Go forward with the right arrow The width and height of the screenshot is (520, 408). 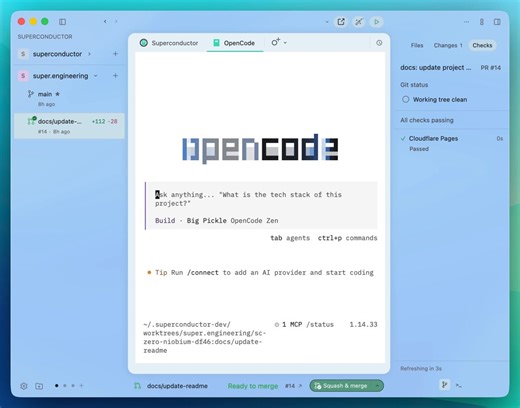pyautogui.click(x=116, y=21)
